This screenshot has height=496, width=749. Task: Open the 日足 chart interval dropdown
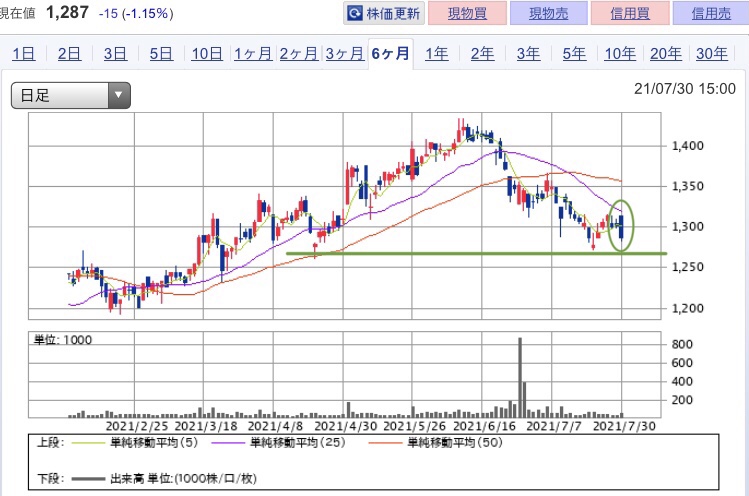(x=70, y=96)
